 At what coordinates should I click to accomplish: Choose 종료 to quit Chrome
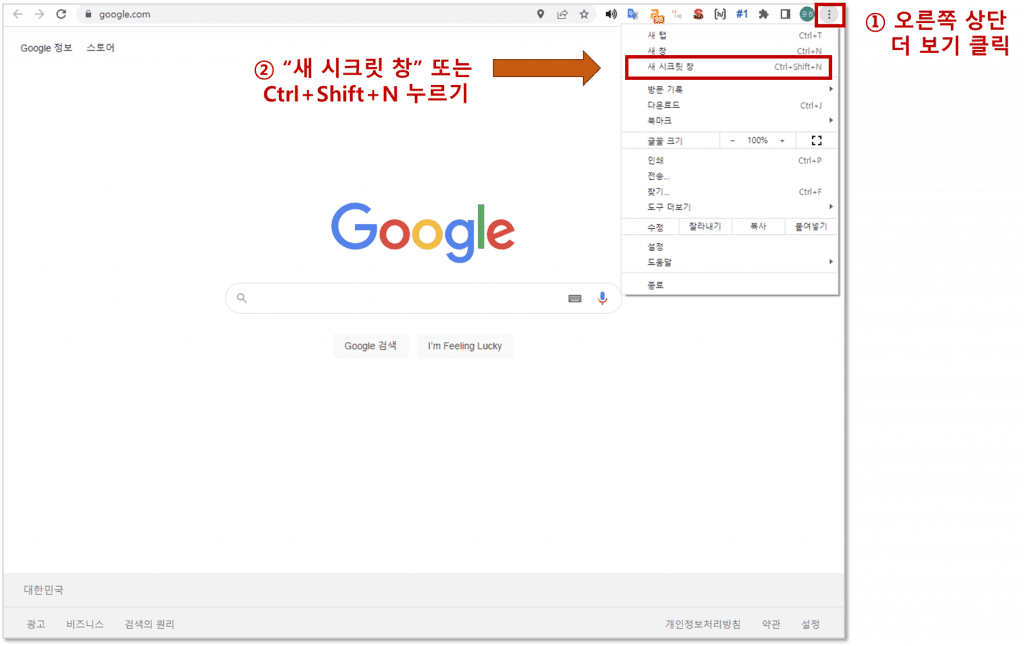point(730,285)
